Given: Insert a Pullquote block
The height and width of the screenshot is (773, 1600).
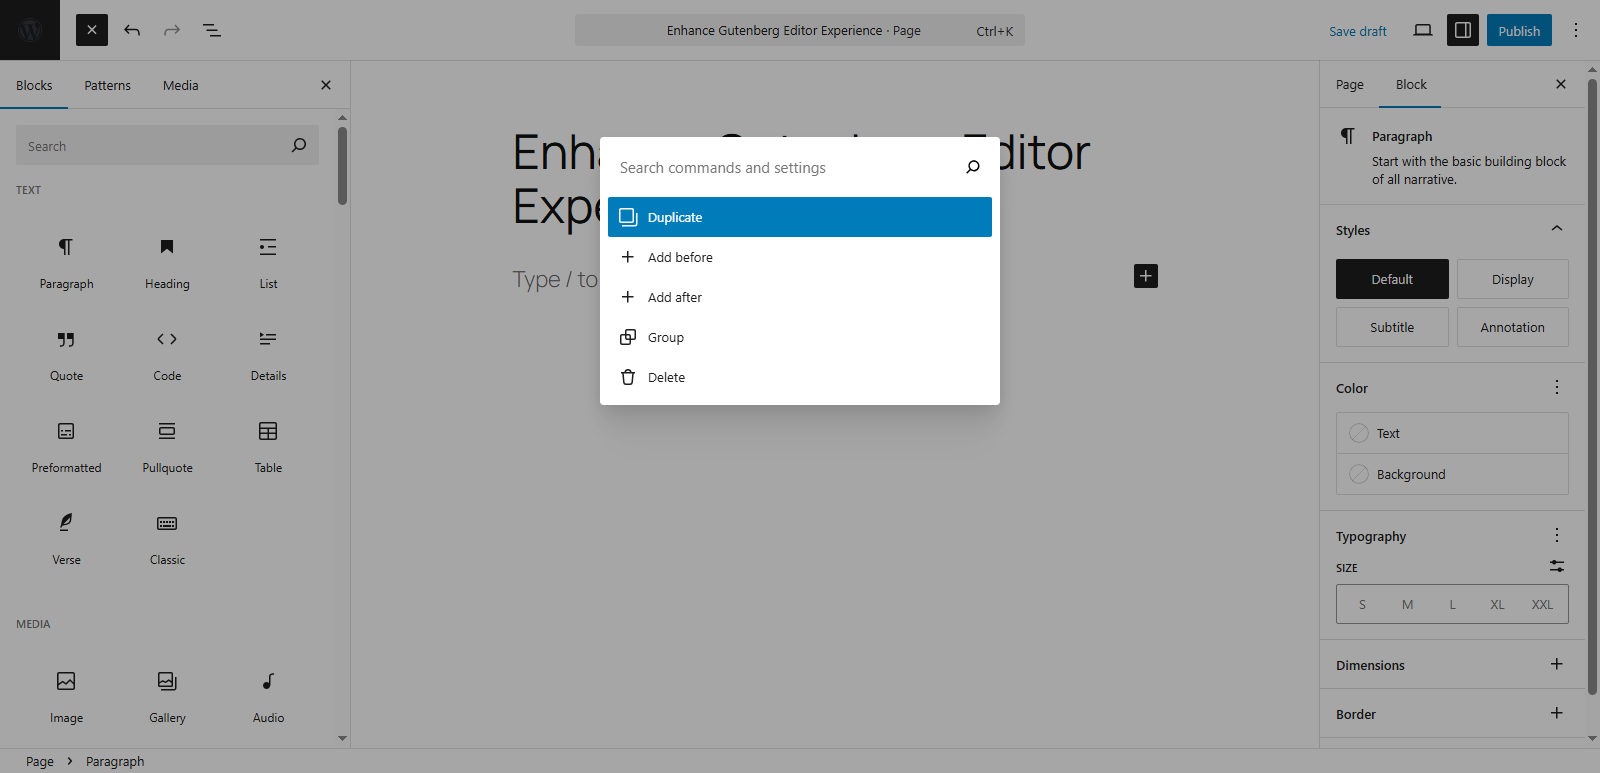Looking at the screenshot, I should [x=167, y=447].
